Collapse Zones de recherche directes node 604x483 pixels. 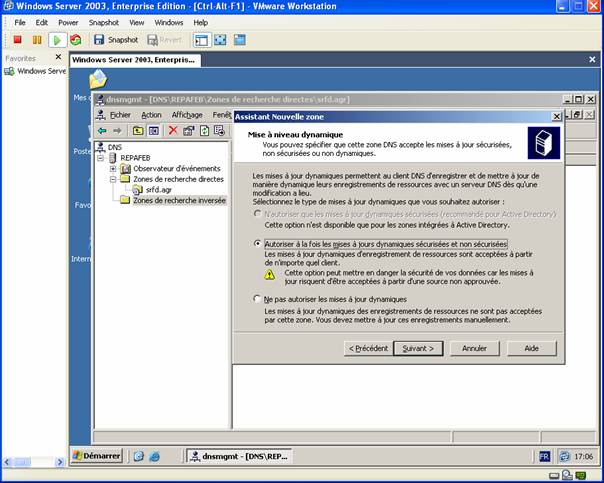[x=113, y=179]
